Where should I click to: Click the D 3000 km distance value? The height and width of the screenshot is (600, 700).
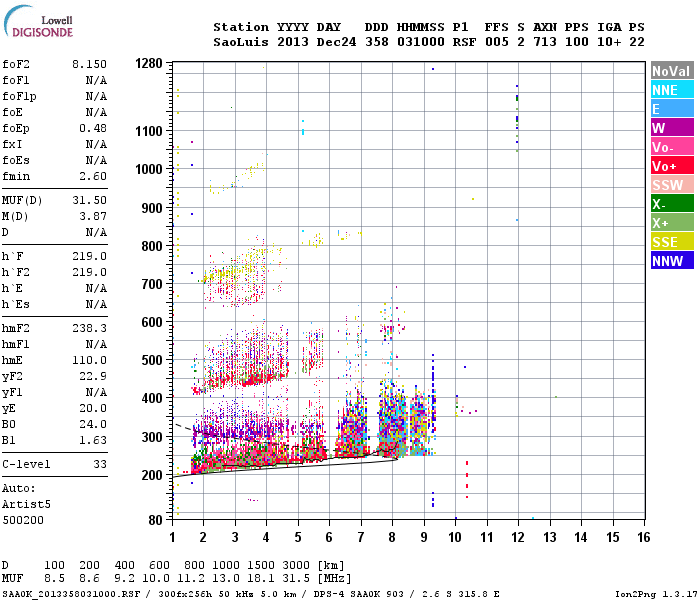point(296,566)
